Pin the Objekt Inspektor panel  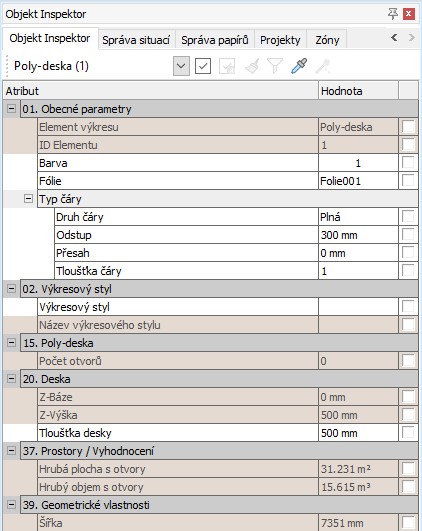(x=393, y=14)
